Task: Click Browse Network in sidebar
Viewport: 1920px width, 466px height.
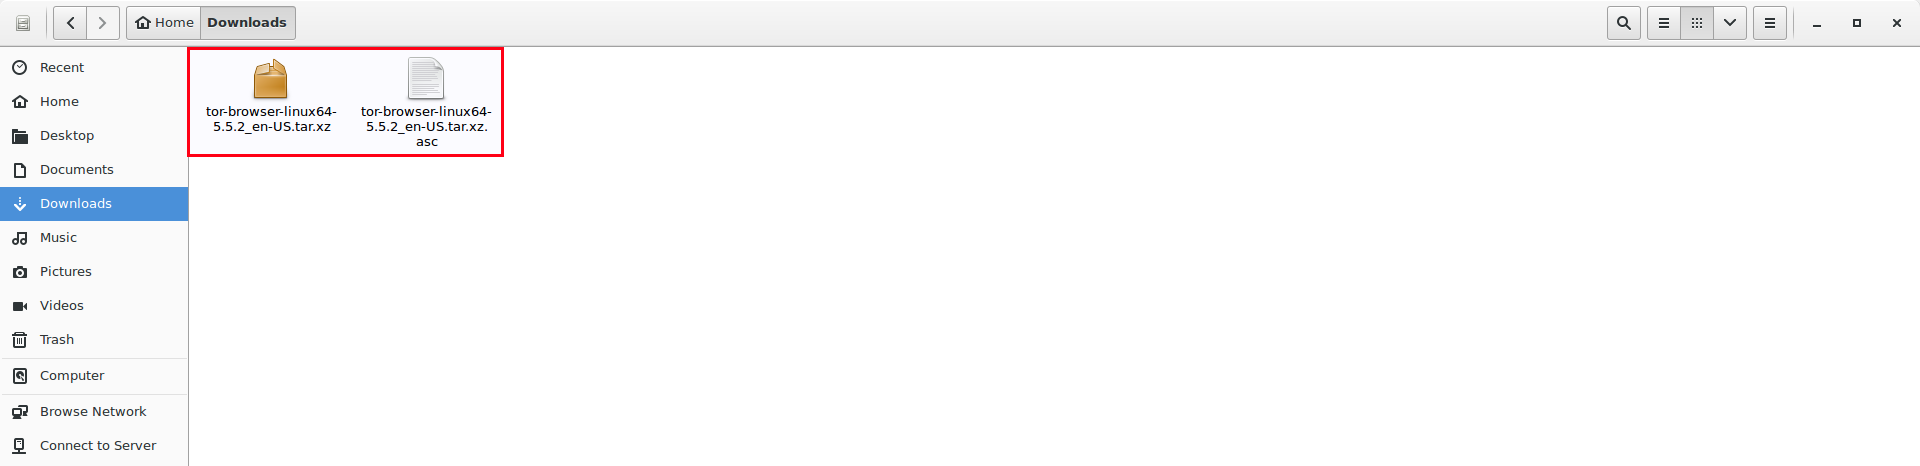Action: pos(94,412)
